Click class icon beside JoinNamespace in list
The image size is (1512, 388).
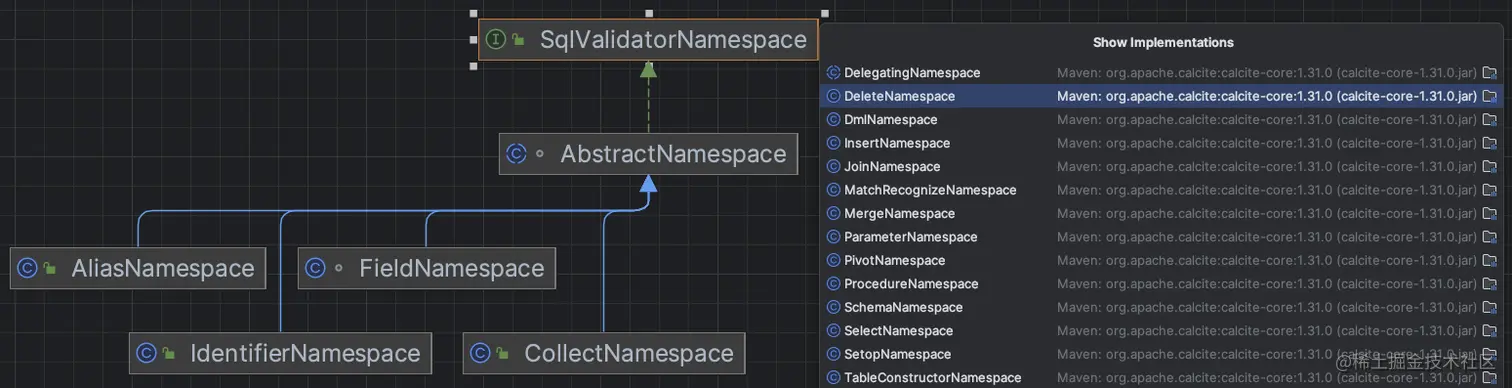tap(833, 167)
